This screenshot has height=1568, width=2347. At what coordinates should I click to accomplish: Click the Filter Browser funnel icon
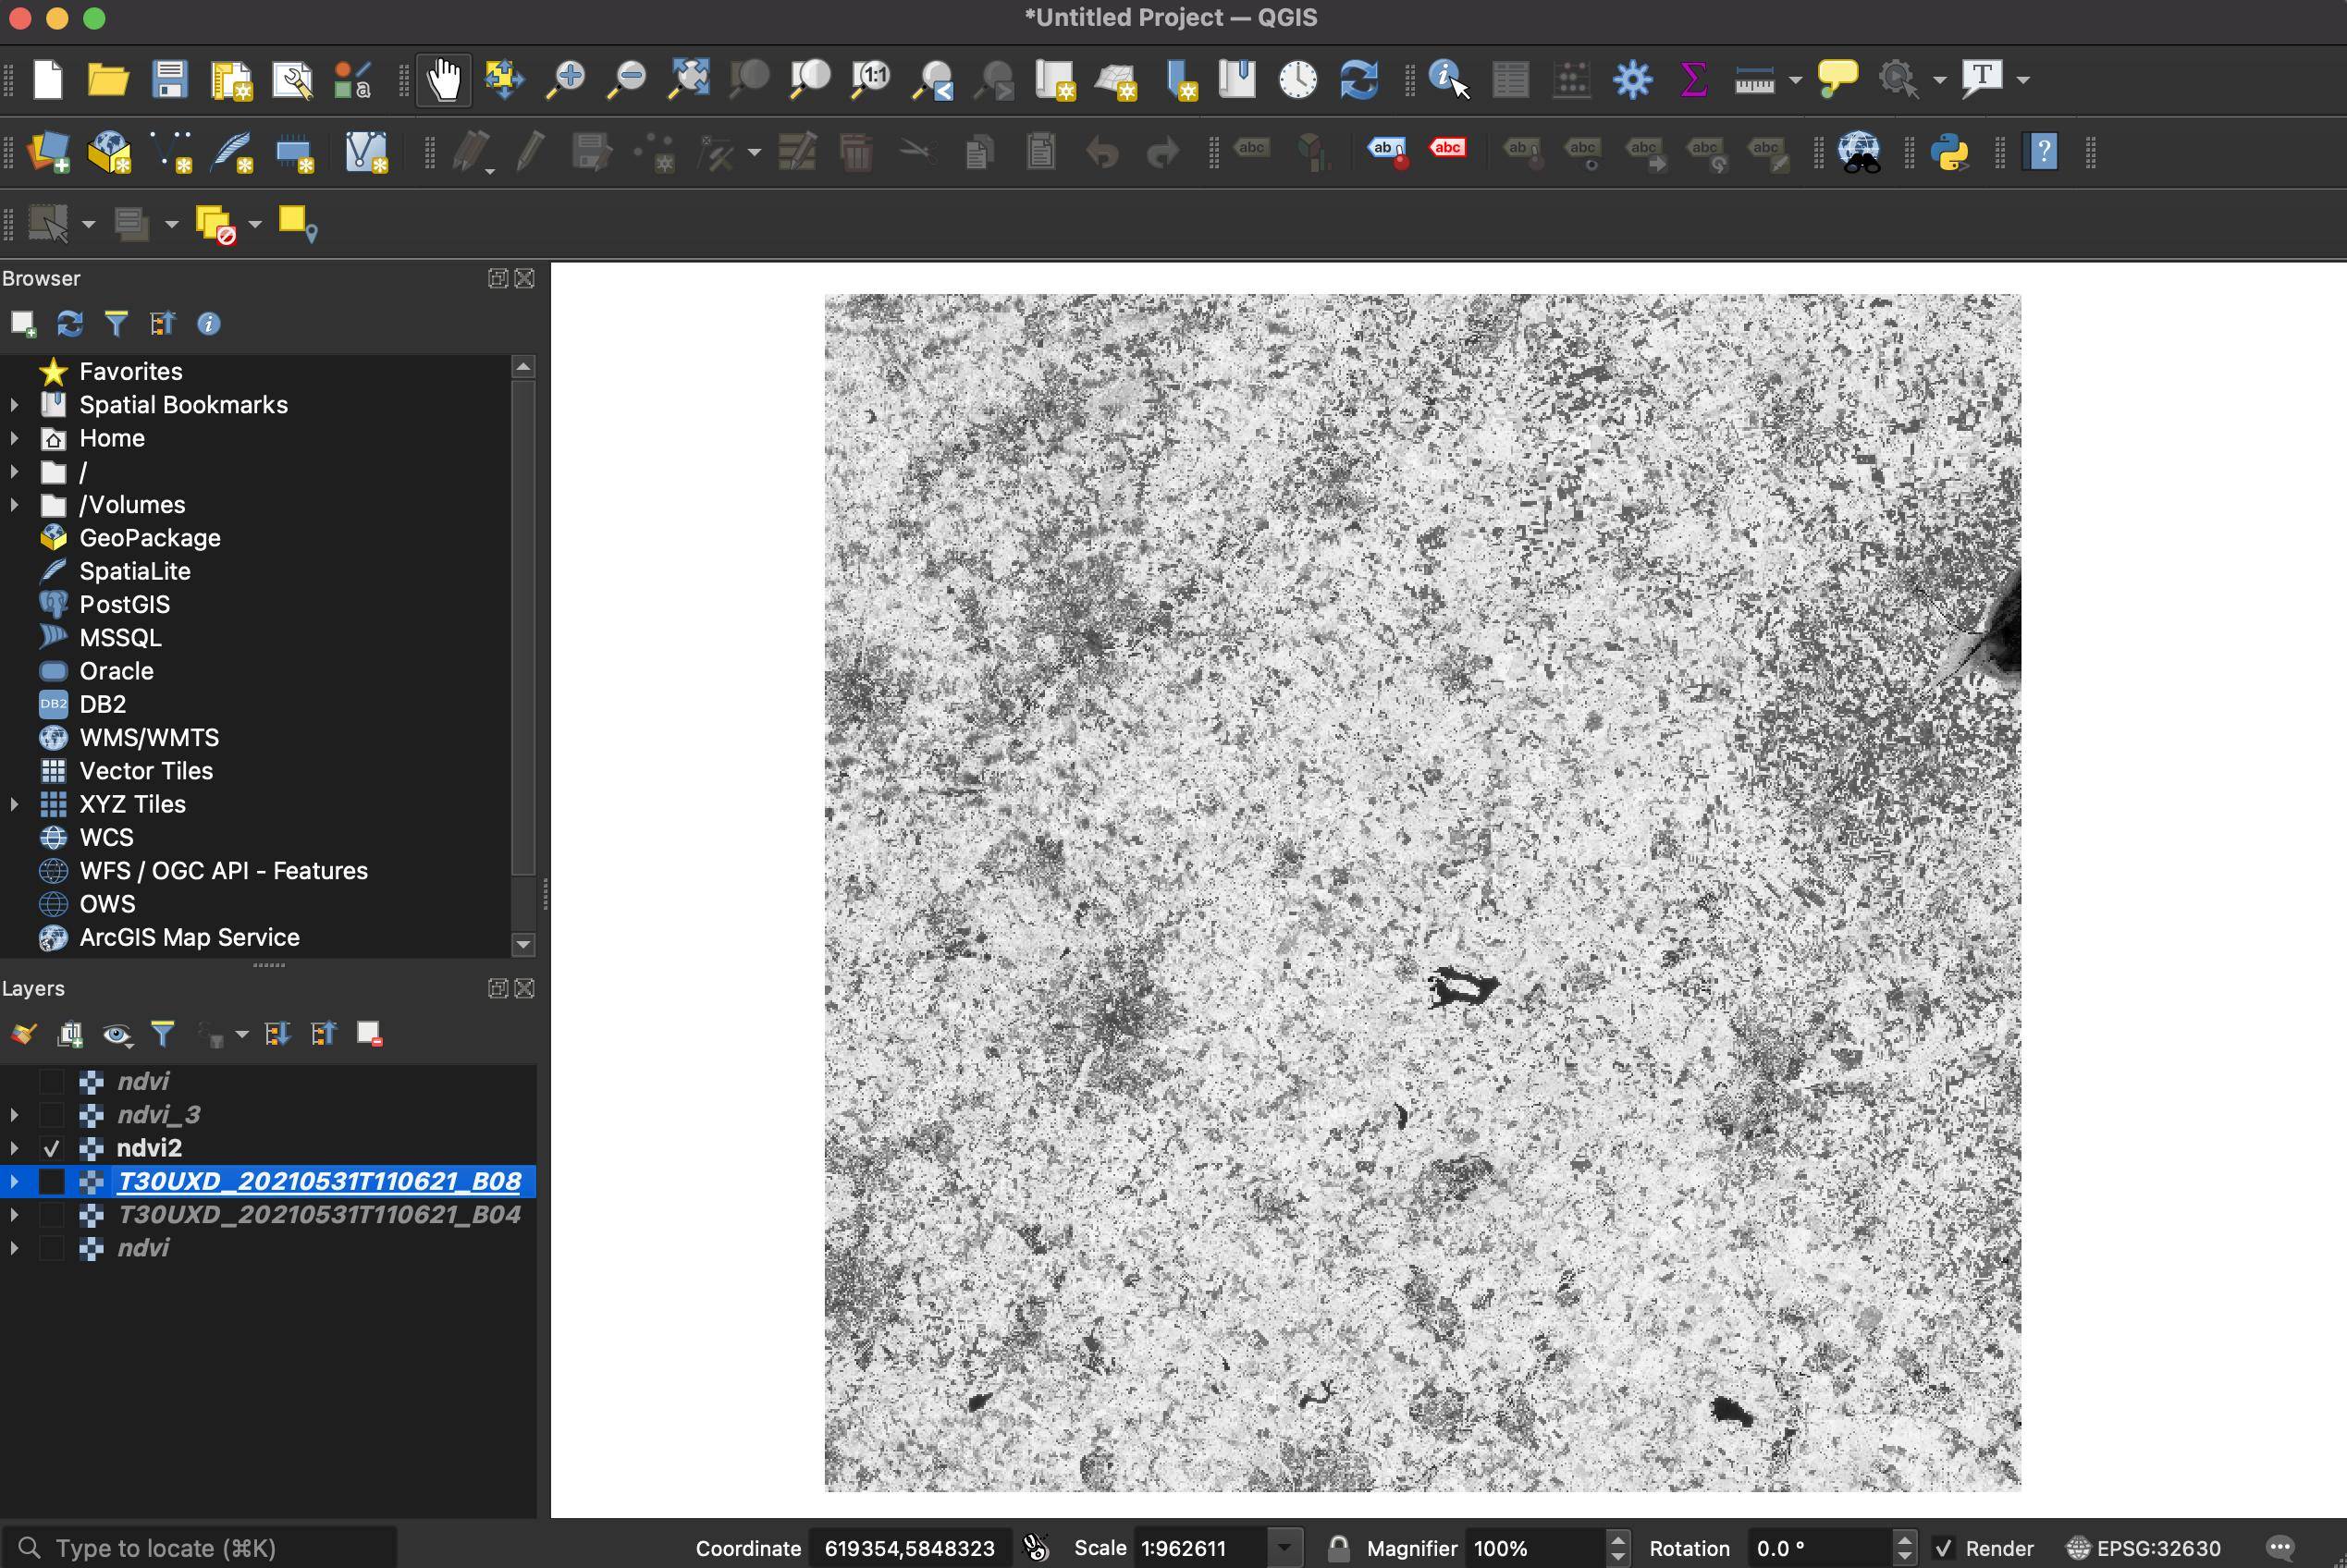click(x=116, y=324)
